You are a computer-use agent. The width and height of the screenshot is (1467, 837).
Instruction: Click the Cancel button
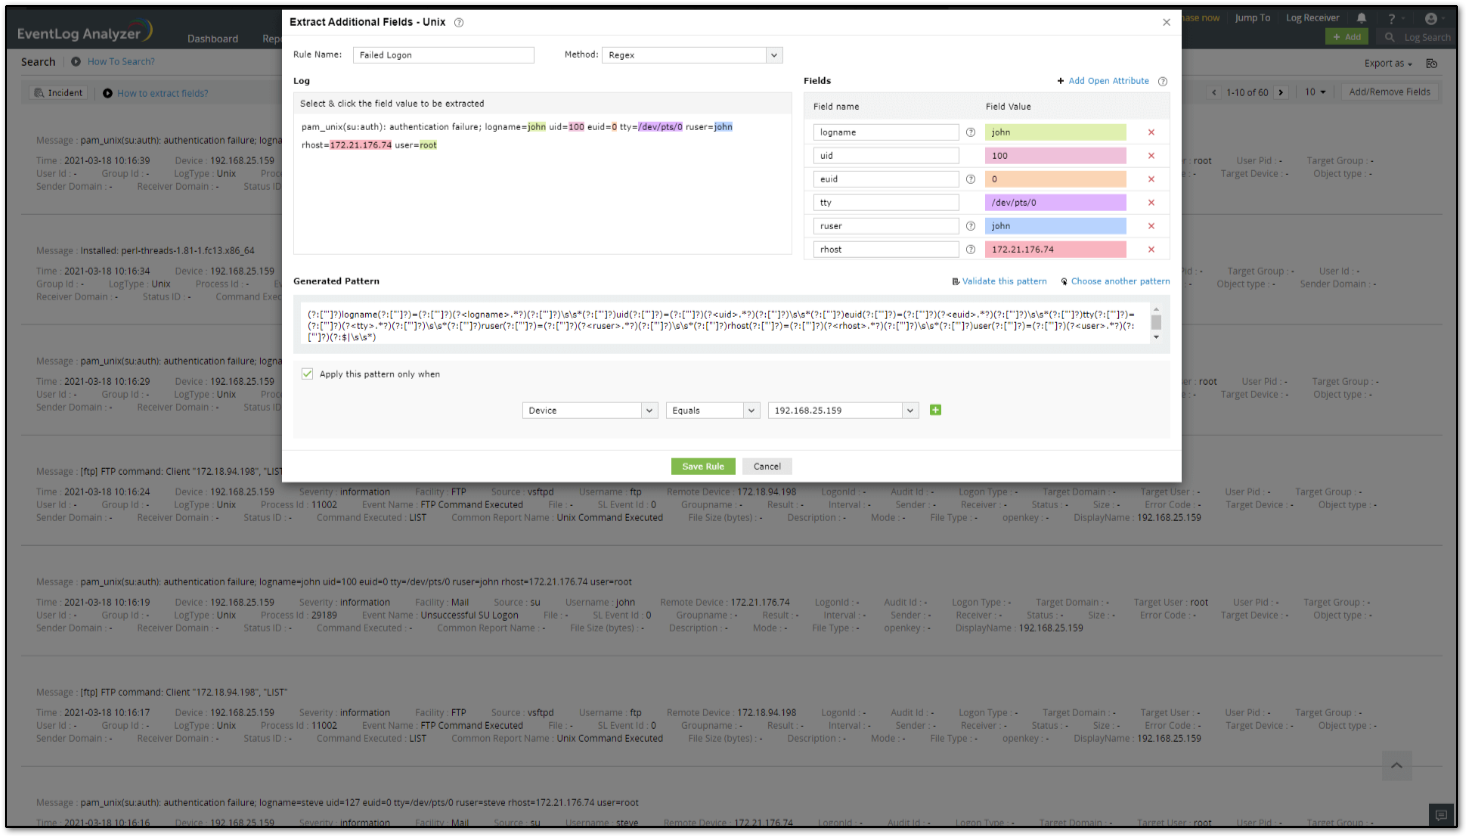pyautogui.click(x=767, y=466)
